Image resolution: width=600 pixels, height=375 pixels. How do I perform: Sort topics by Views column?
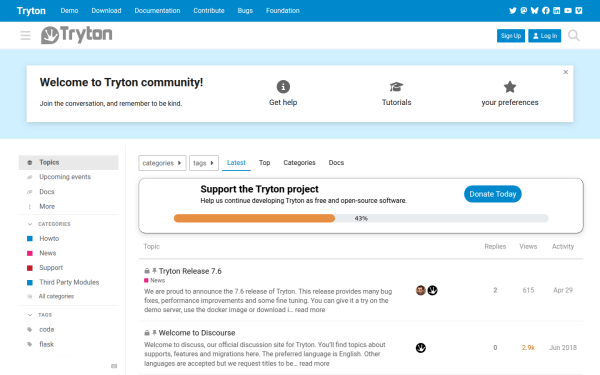(x=528, y=247)
